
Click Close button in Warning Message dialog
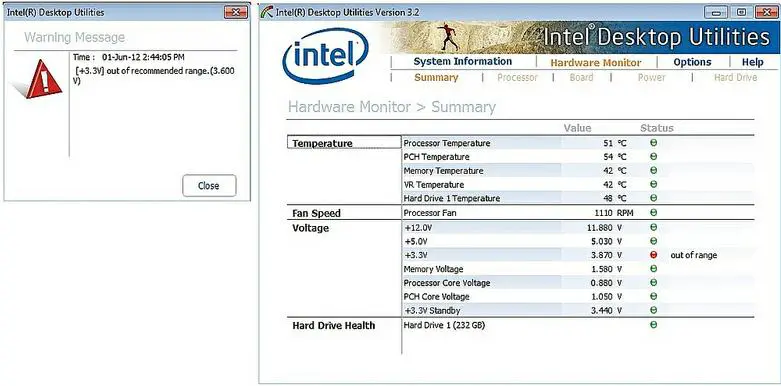click(x=209, y=186)
